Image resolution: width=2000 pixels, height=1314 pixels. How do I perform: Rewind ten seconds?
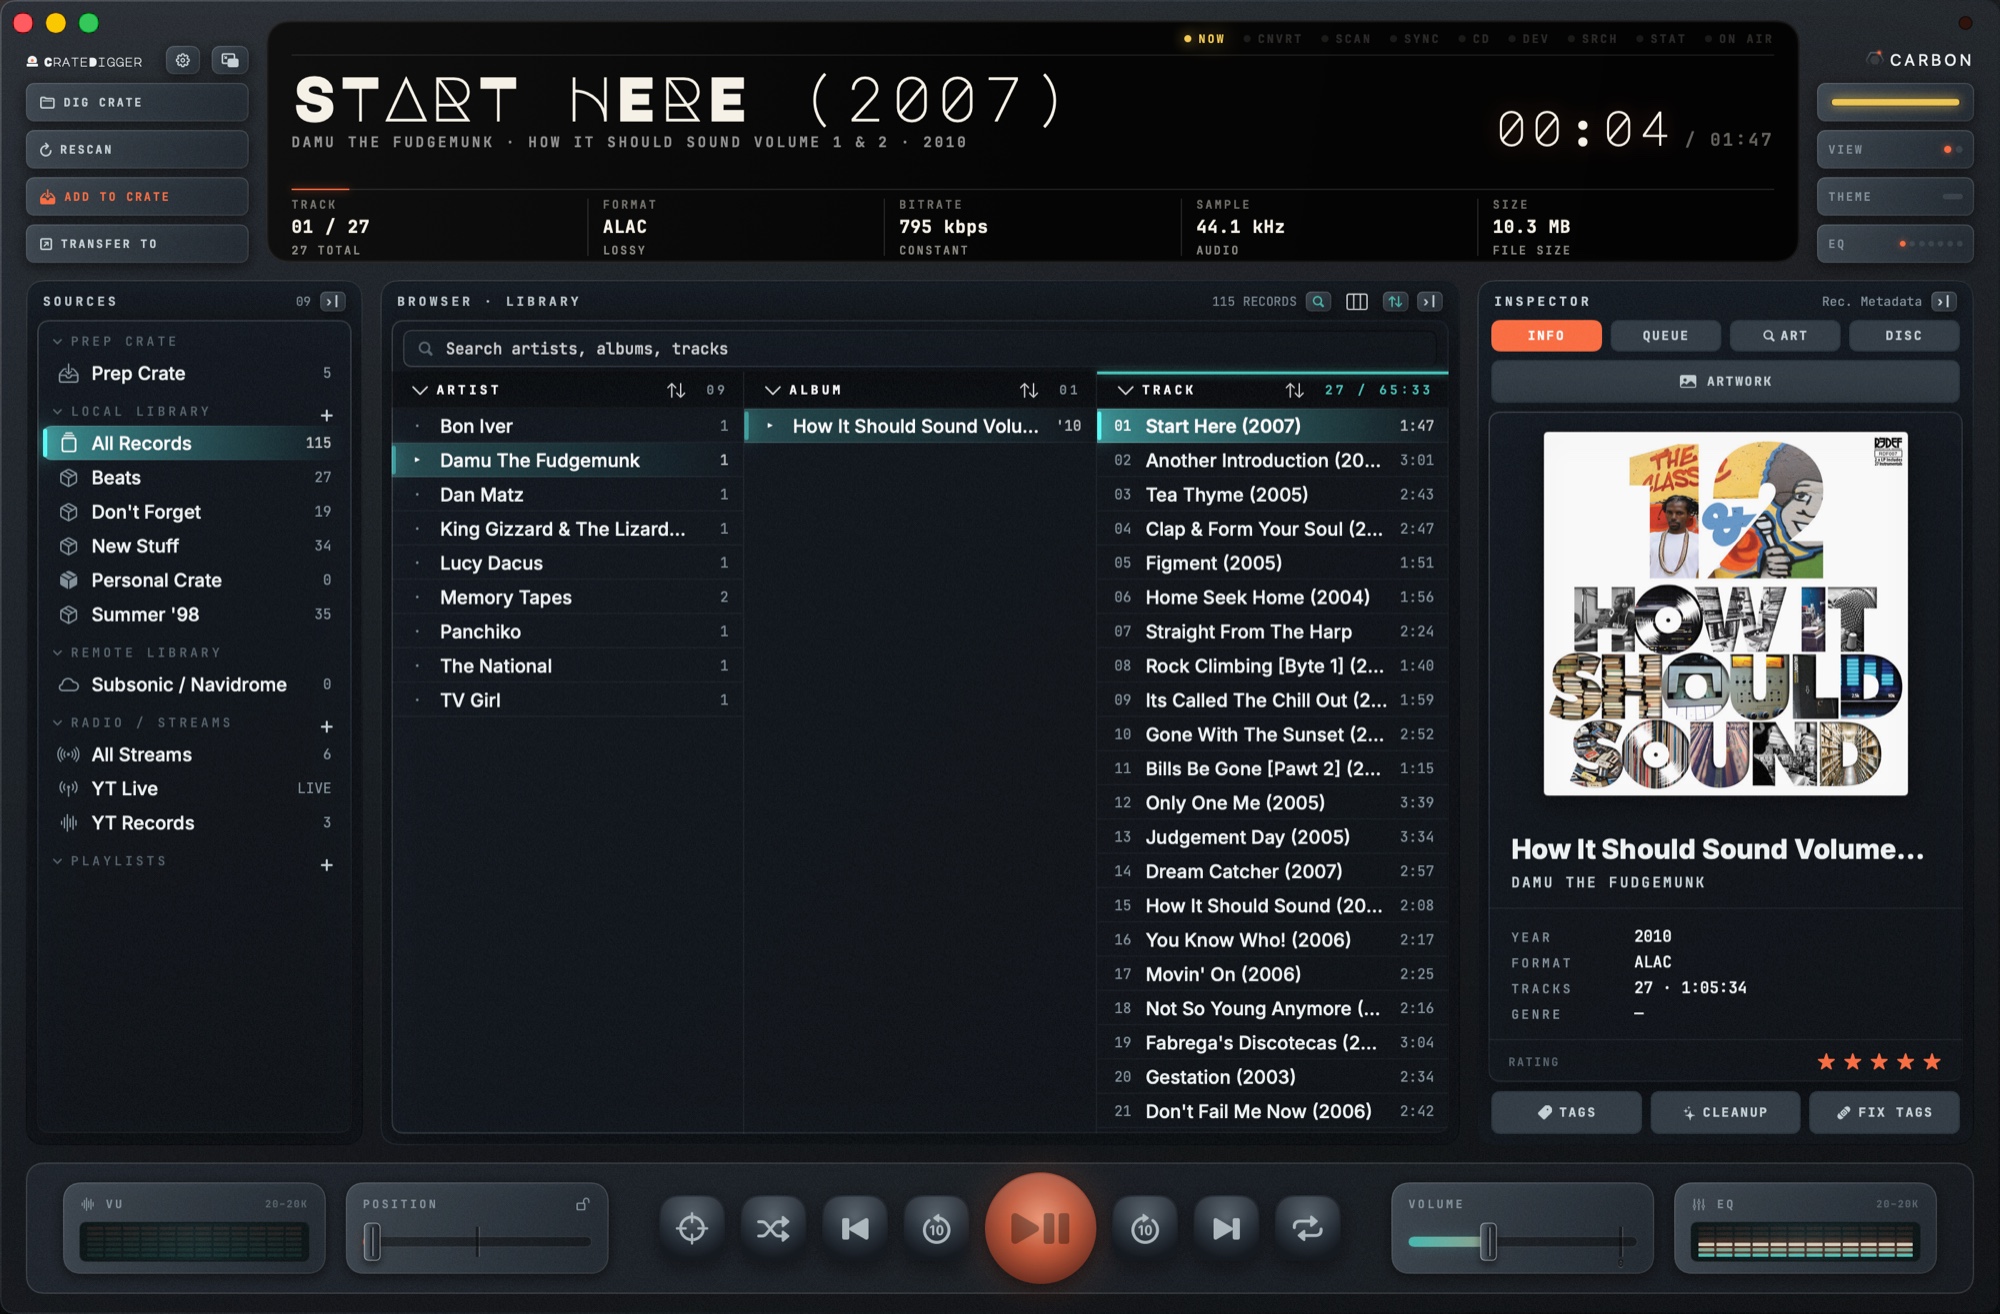936,1228
